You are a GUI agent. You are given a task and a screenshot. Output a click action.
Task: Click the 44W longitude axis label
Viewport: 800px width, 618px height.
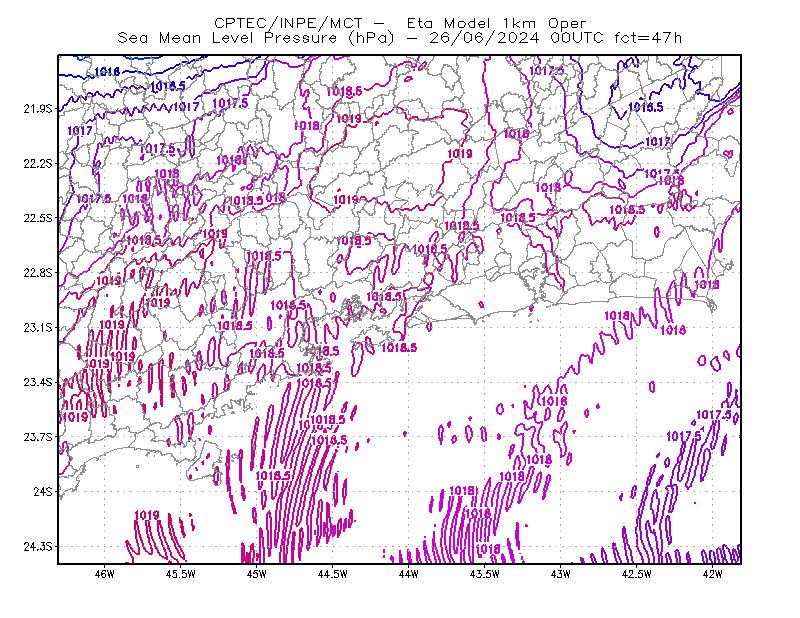click(409, 574)
